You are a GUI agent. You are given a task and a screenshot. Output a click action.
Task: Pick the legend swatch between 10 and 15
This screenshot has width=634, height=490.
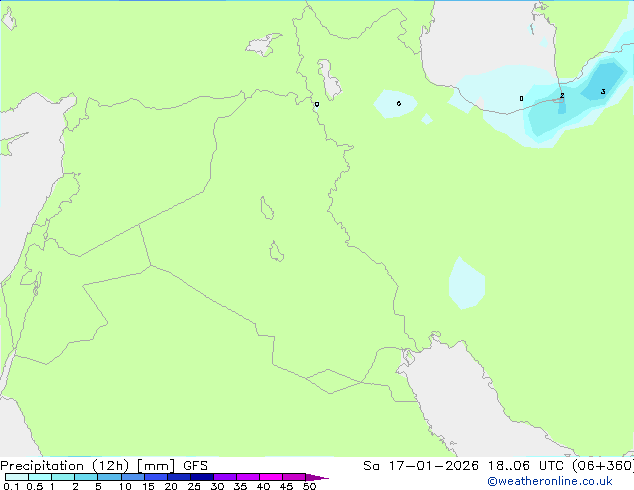[x=132, y=477]
